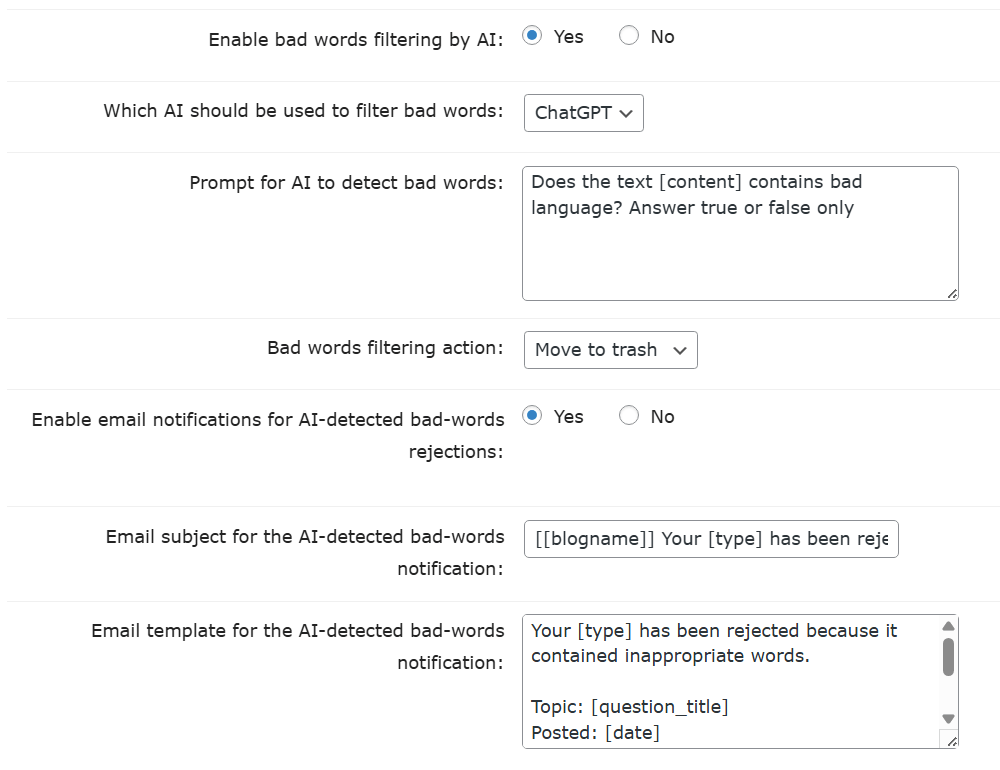Click the 'Enable bad words filtering by AI' label
The height and width of the screenshot is (770, 1000).
coord(356,40)
